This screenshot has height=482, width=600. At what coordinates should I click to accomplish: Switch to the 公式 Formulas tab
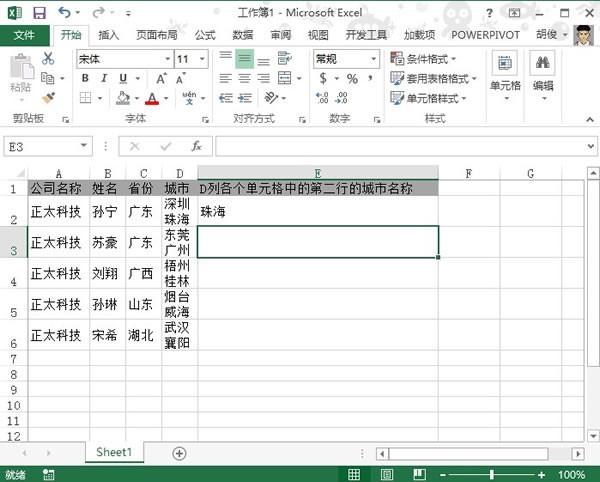tap(205, 35)
